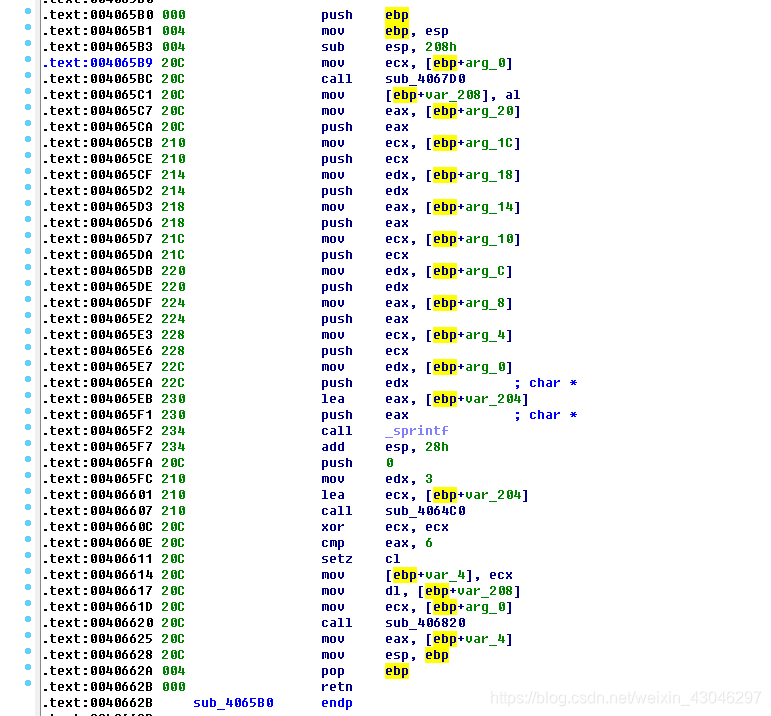Click var_4 on line 00406625
This screenshot has width=771, height=716.
click(485, 639)
